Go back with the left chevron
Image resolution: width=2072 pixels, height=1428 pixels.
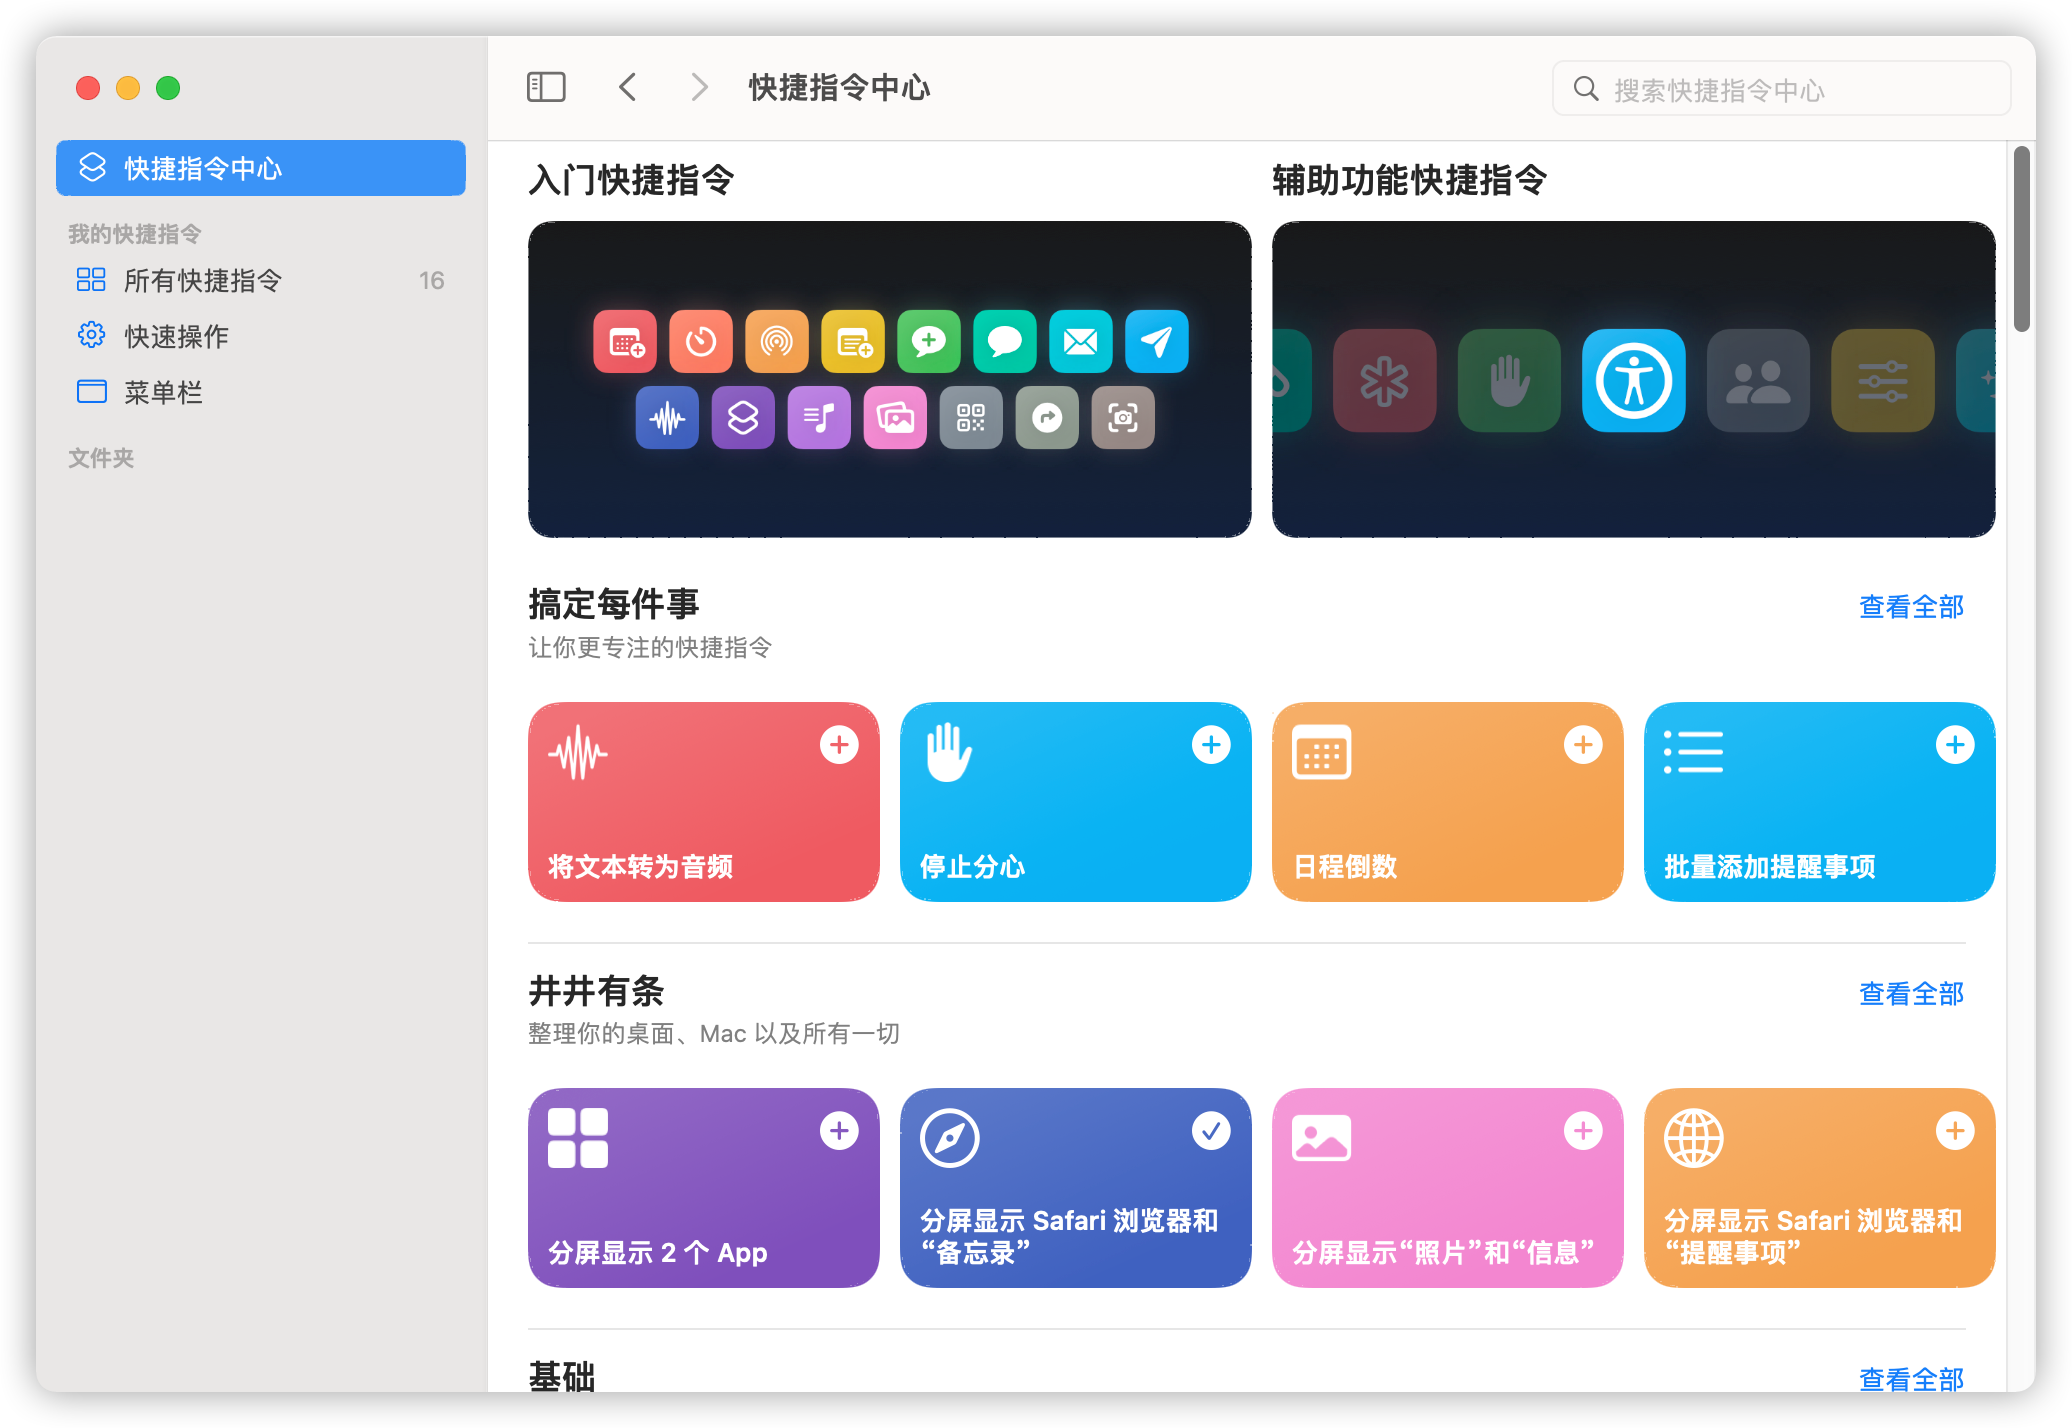628,88
